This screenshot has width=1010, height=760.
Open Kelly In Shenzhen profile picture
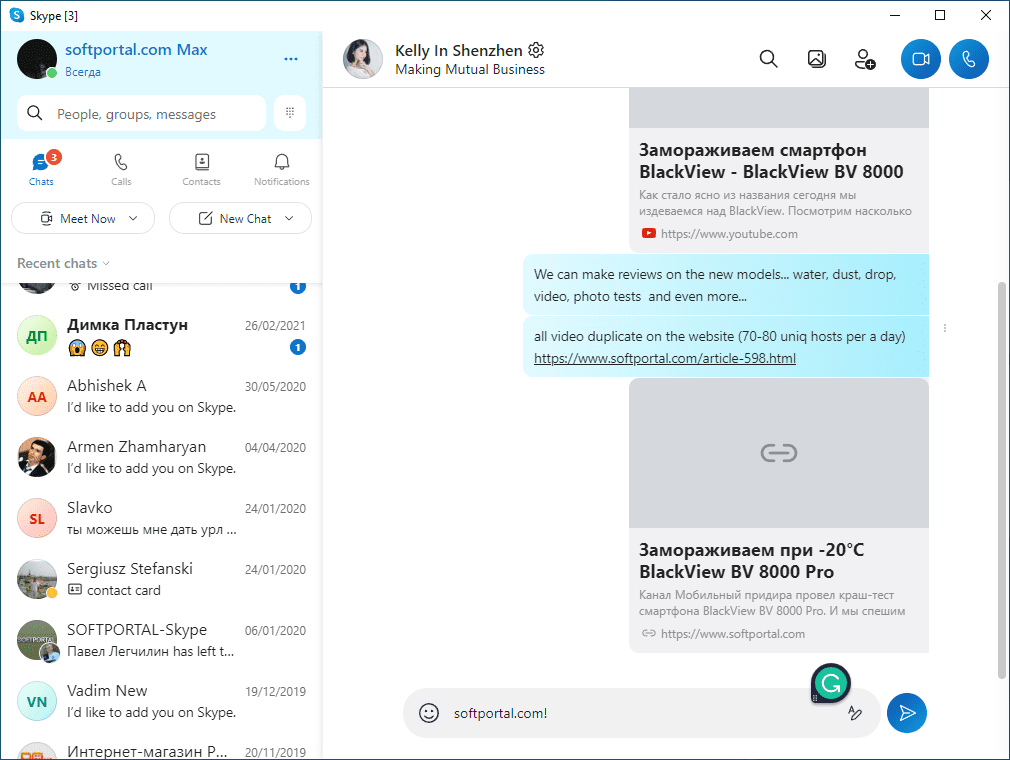click(x=363, y=59)
